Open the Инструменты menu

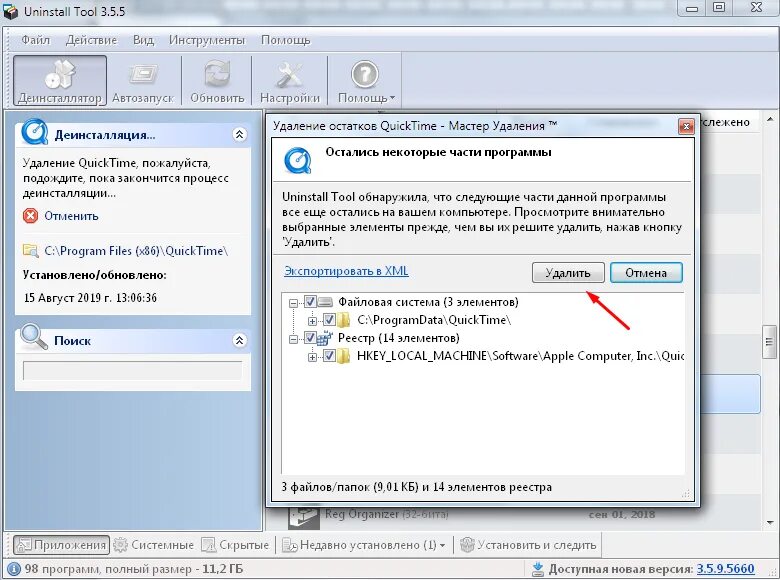[x=207, y=40]
